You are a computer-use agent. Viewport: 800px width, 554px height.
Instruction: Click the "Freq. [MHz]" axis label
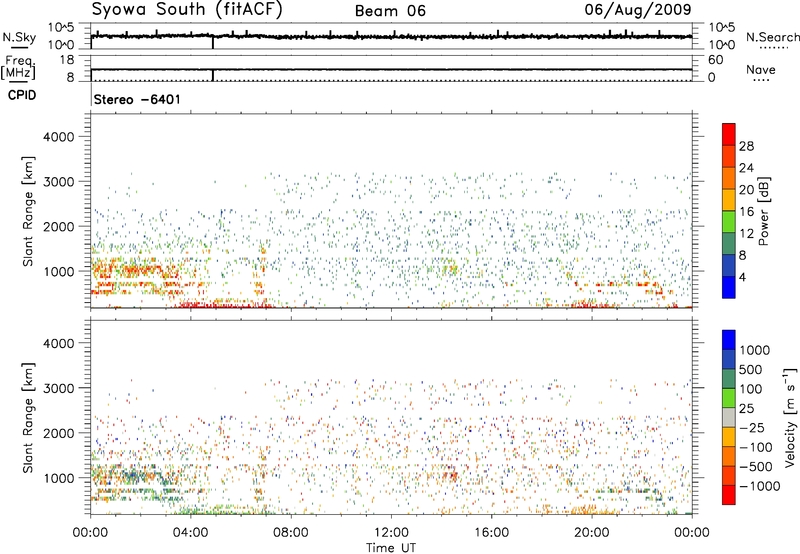20,68
